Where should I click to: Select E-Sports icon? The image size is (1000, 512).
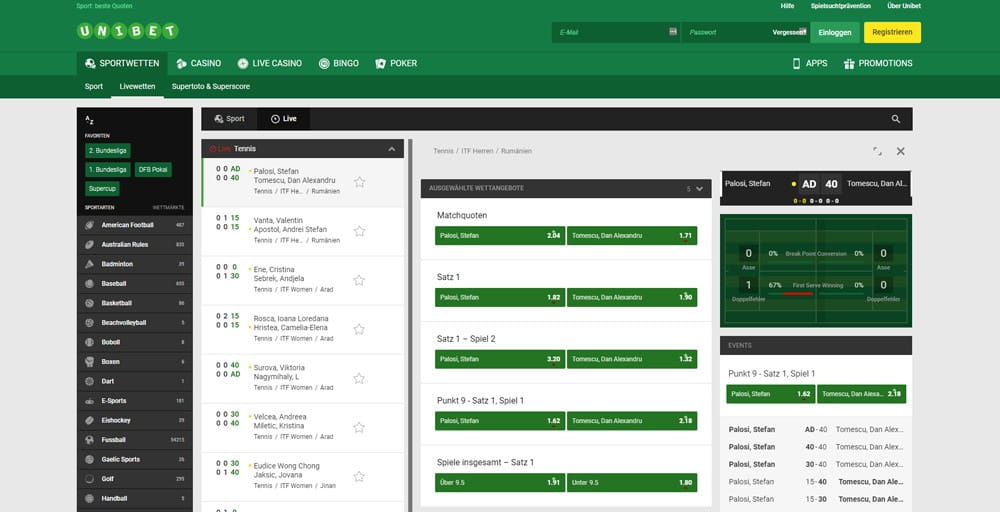89,401
